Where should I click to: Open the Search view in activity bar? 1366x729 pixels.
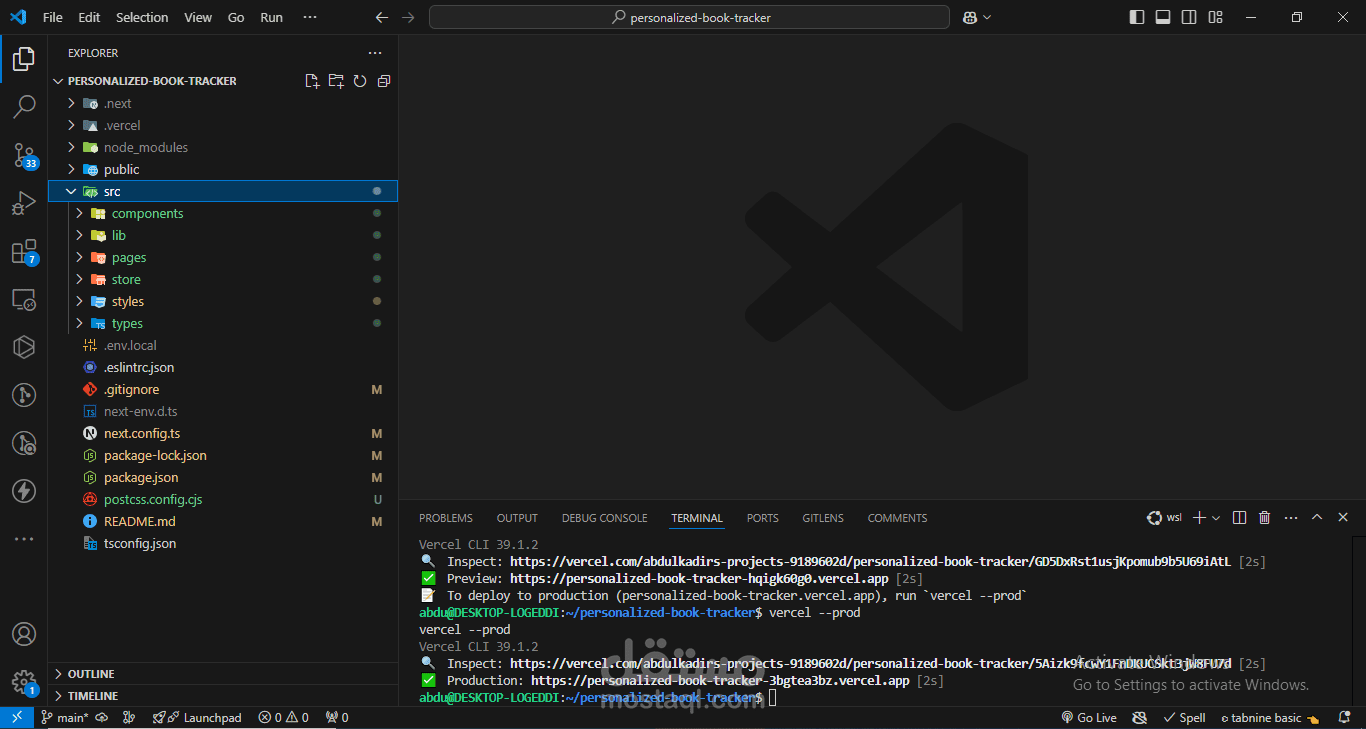(x=24, y=107)
